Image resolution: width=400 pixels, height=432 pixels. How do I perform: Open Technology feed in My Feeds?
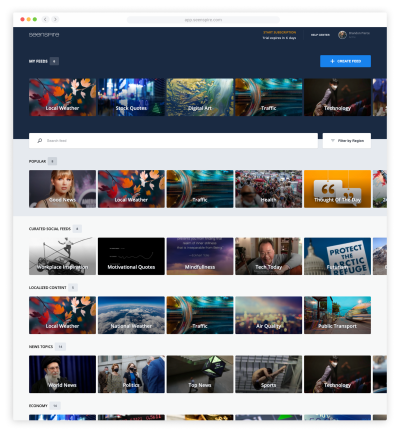(x=337, y=97)
